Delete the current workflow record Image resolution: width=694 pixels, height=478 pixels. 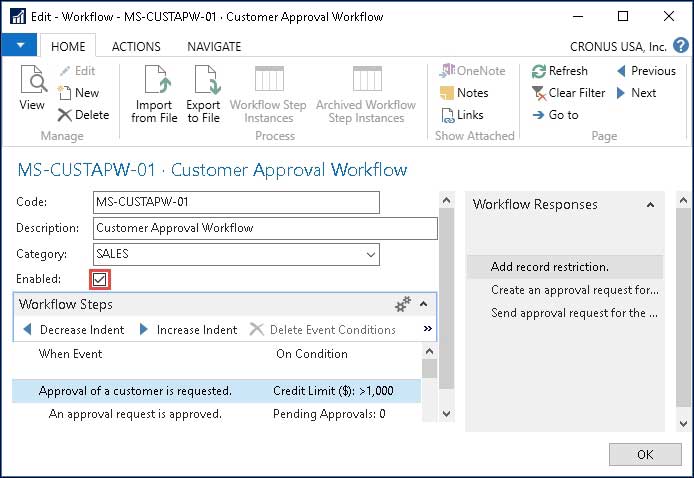tap(83, 115)
